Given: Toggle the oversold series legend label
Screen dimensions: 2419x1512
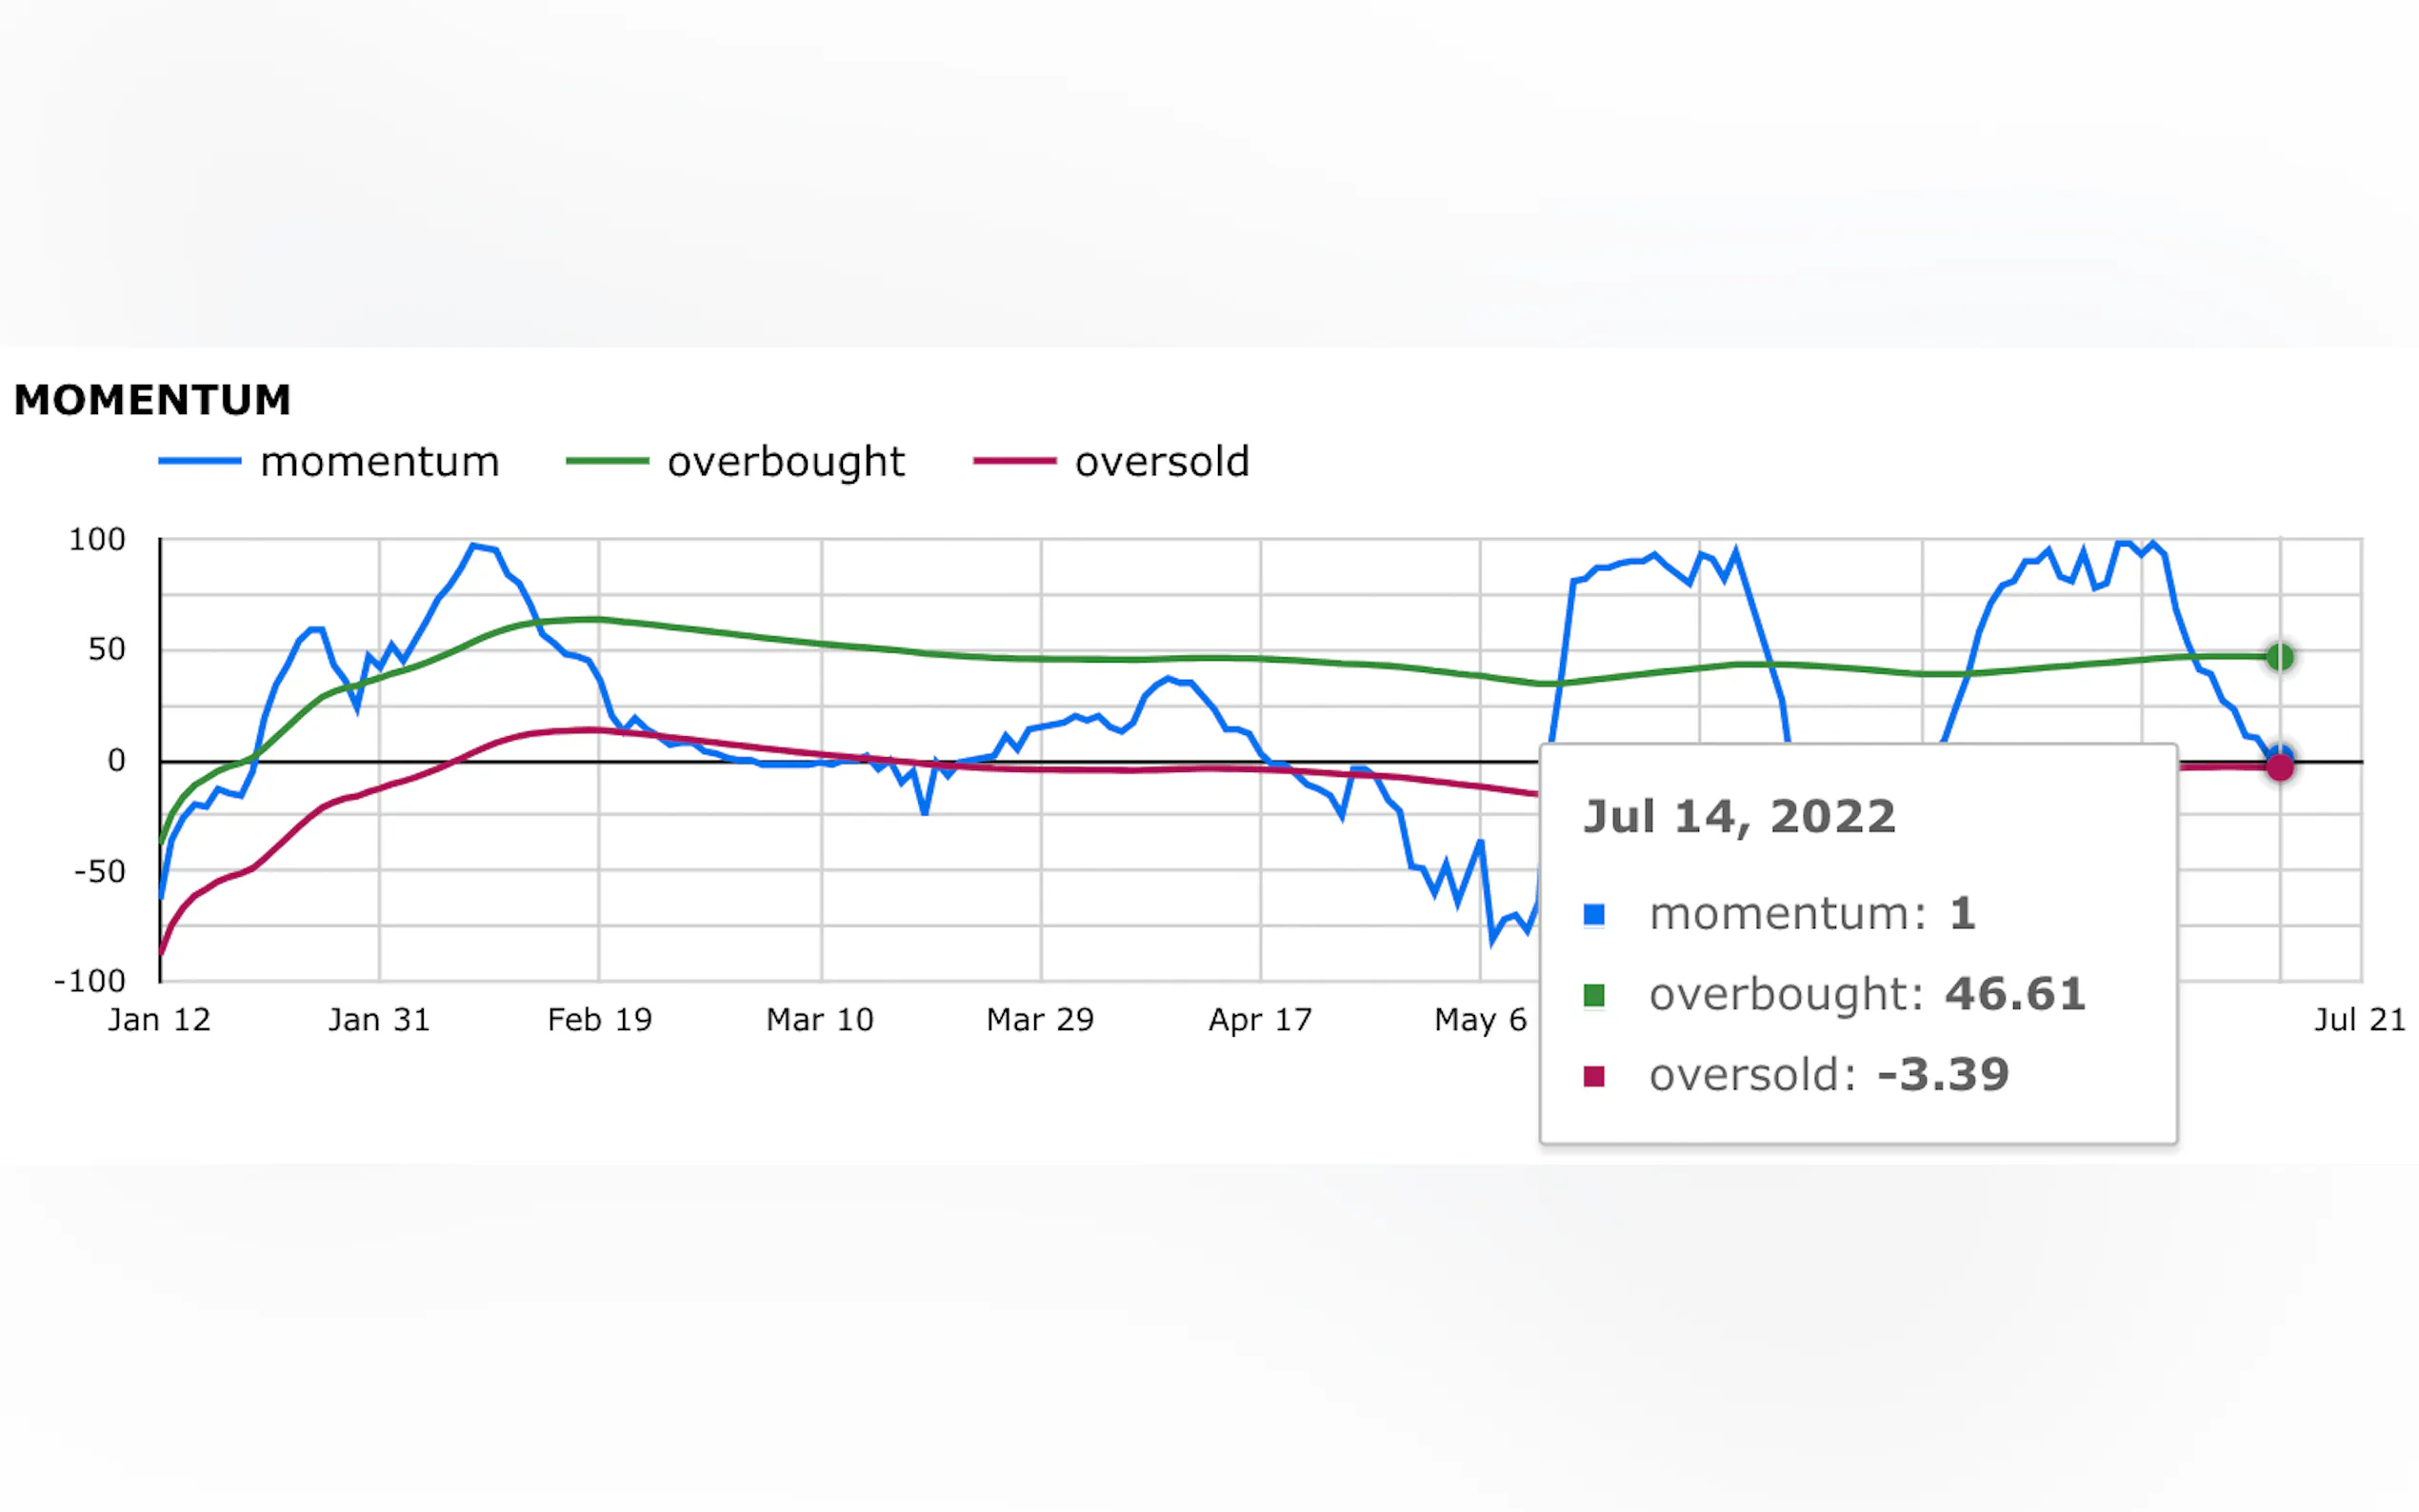Looking at the screenshot, I should [1162, 462].
